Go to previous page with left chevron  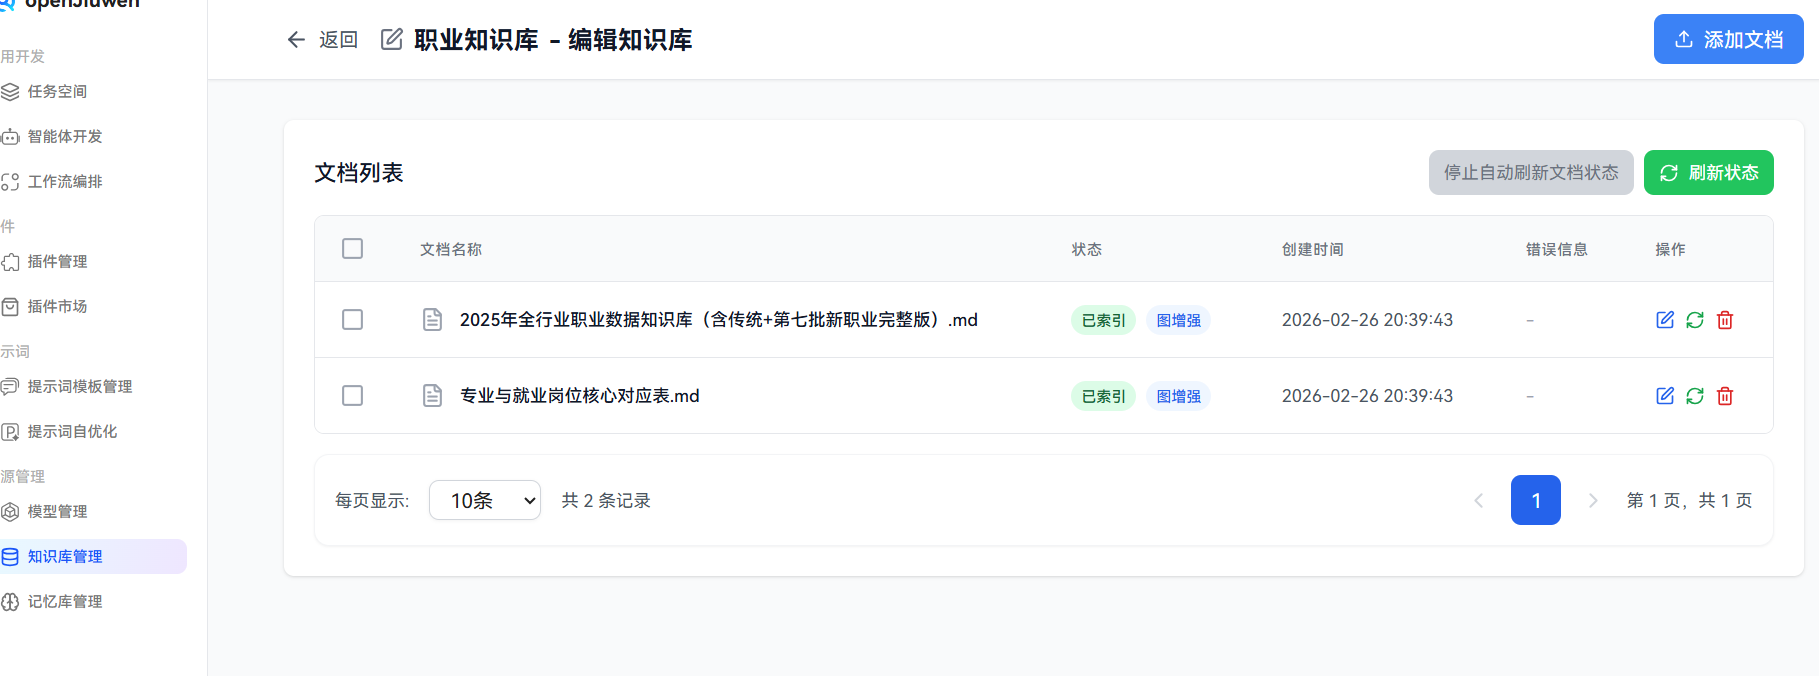coord(1479,500)
